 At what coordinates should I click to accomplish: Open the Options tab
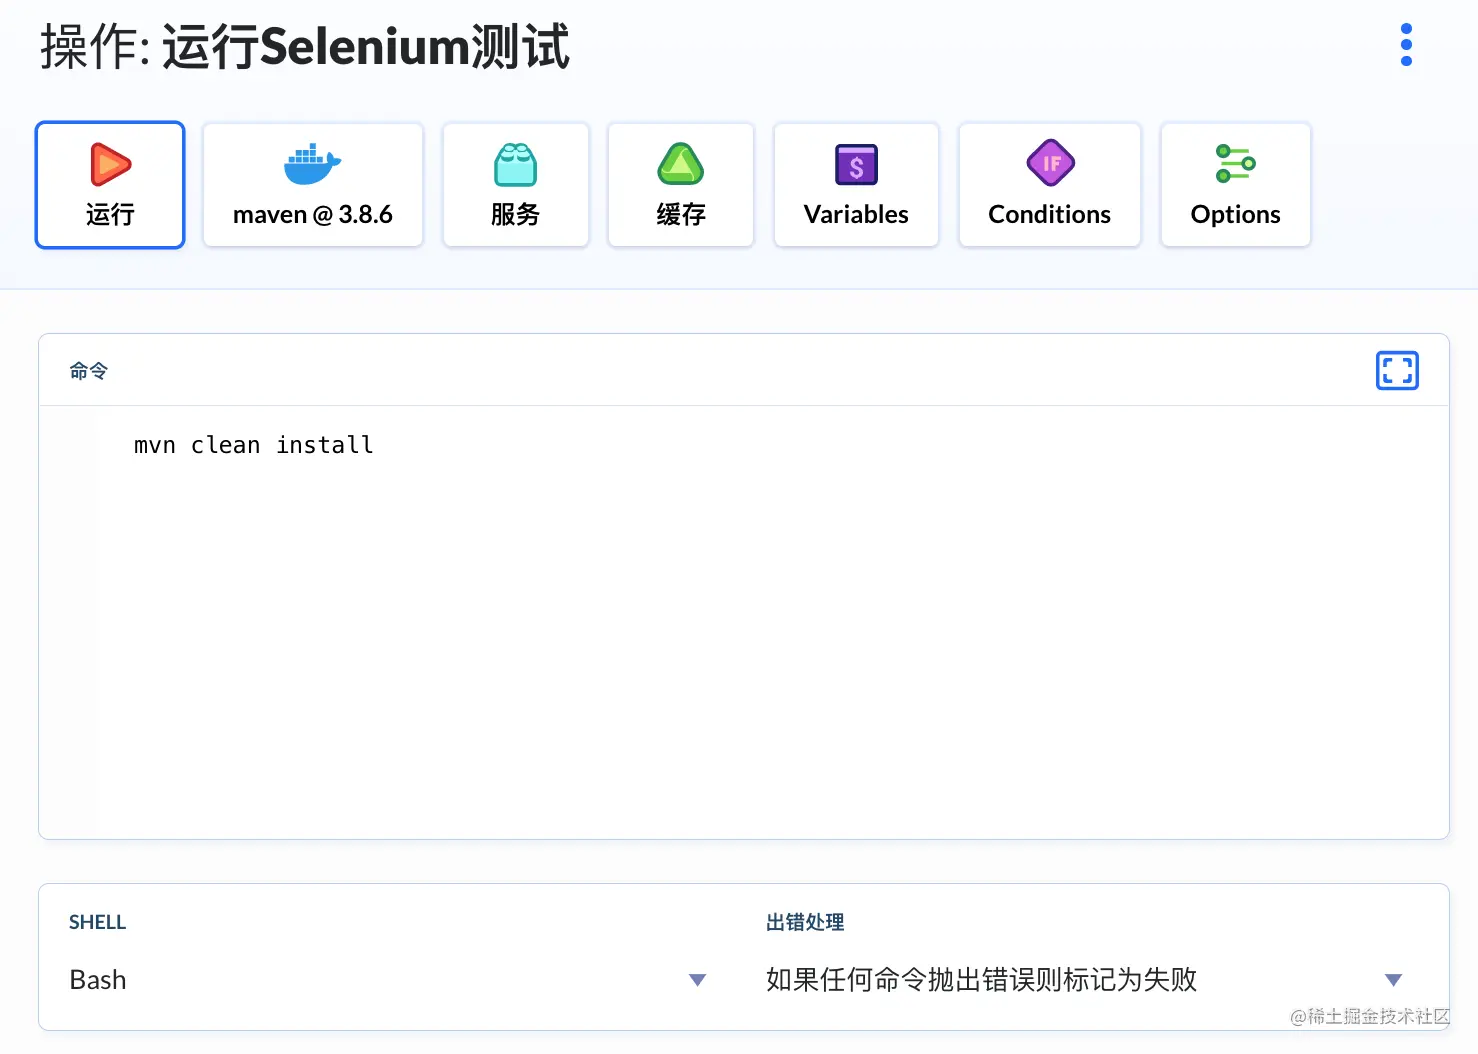click(x=1236, y=185)
